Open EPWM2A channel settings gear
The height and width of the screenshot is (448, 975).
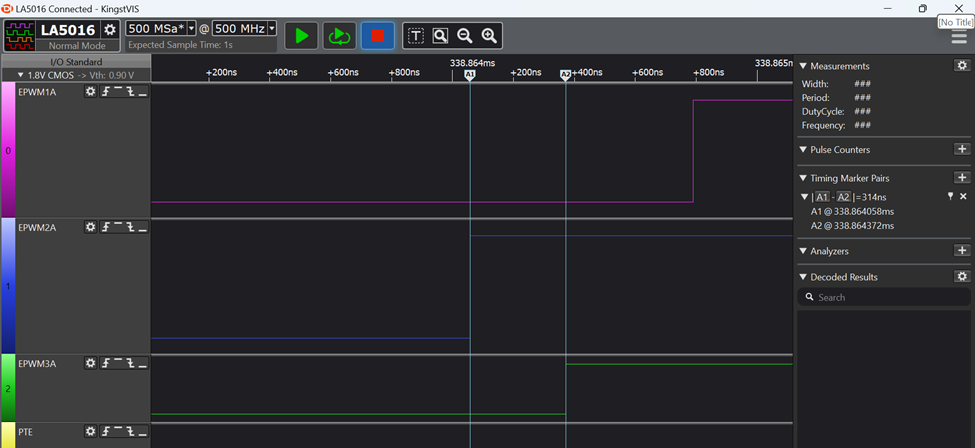(91, 227)
